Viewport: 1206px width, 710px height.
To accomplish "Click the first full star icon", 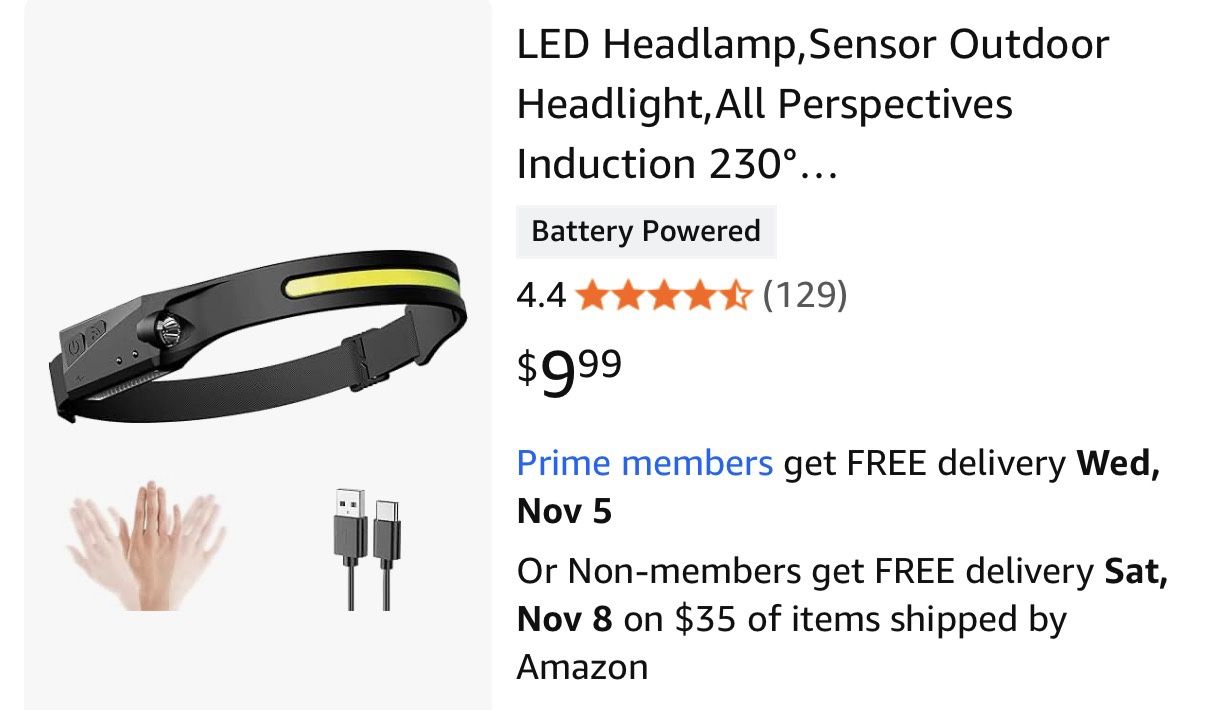I will [x=591, y=296].
